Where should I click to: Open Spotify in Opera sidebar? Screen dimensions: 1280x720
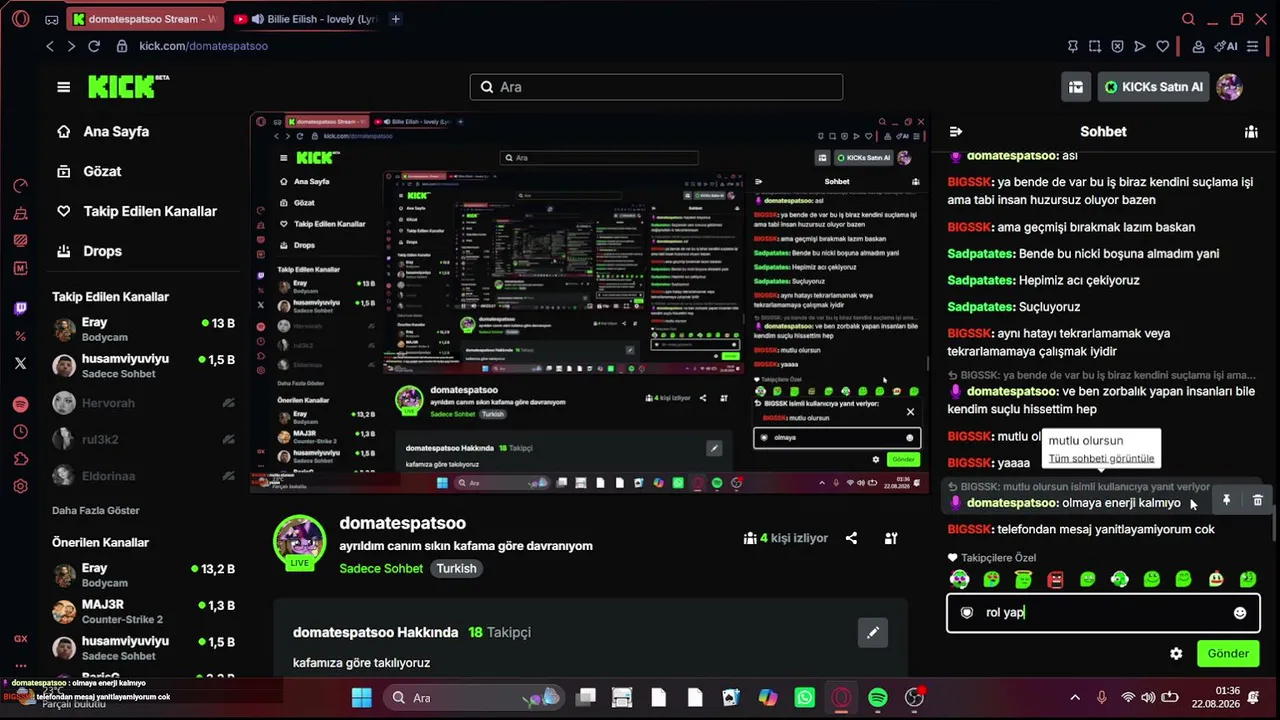(x=21, y=405)
